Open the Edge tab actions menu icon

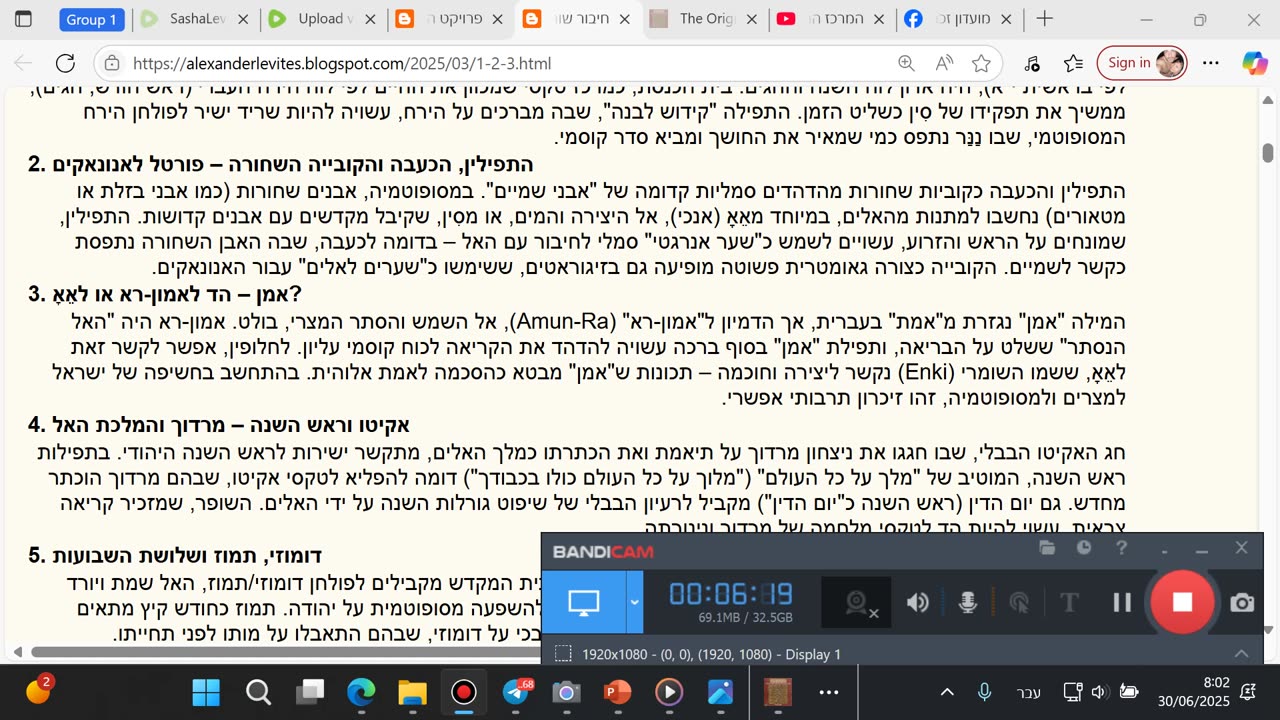coord(23,18)
